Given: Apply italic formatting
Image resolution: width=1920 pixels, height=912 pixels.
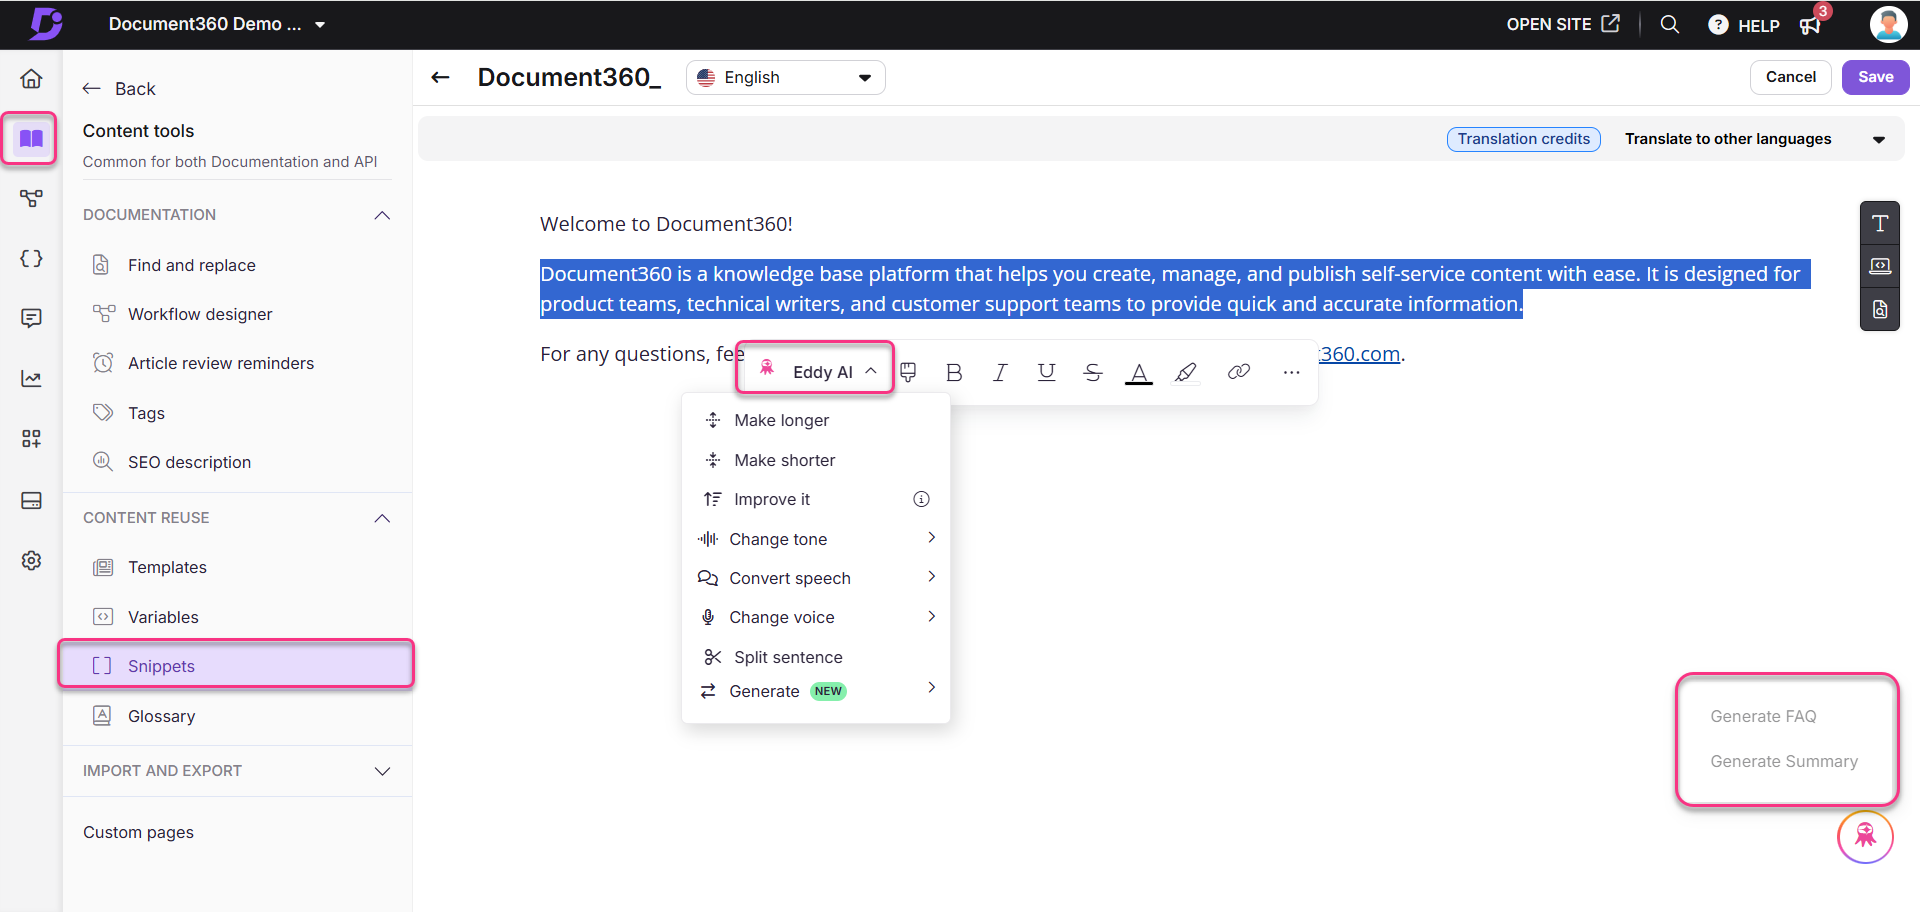Looking at the screenshot, I should click(1000, 372).
